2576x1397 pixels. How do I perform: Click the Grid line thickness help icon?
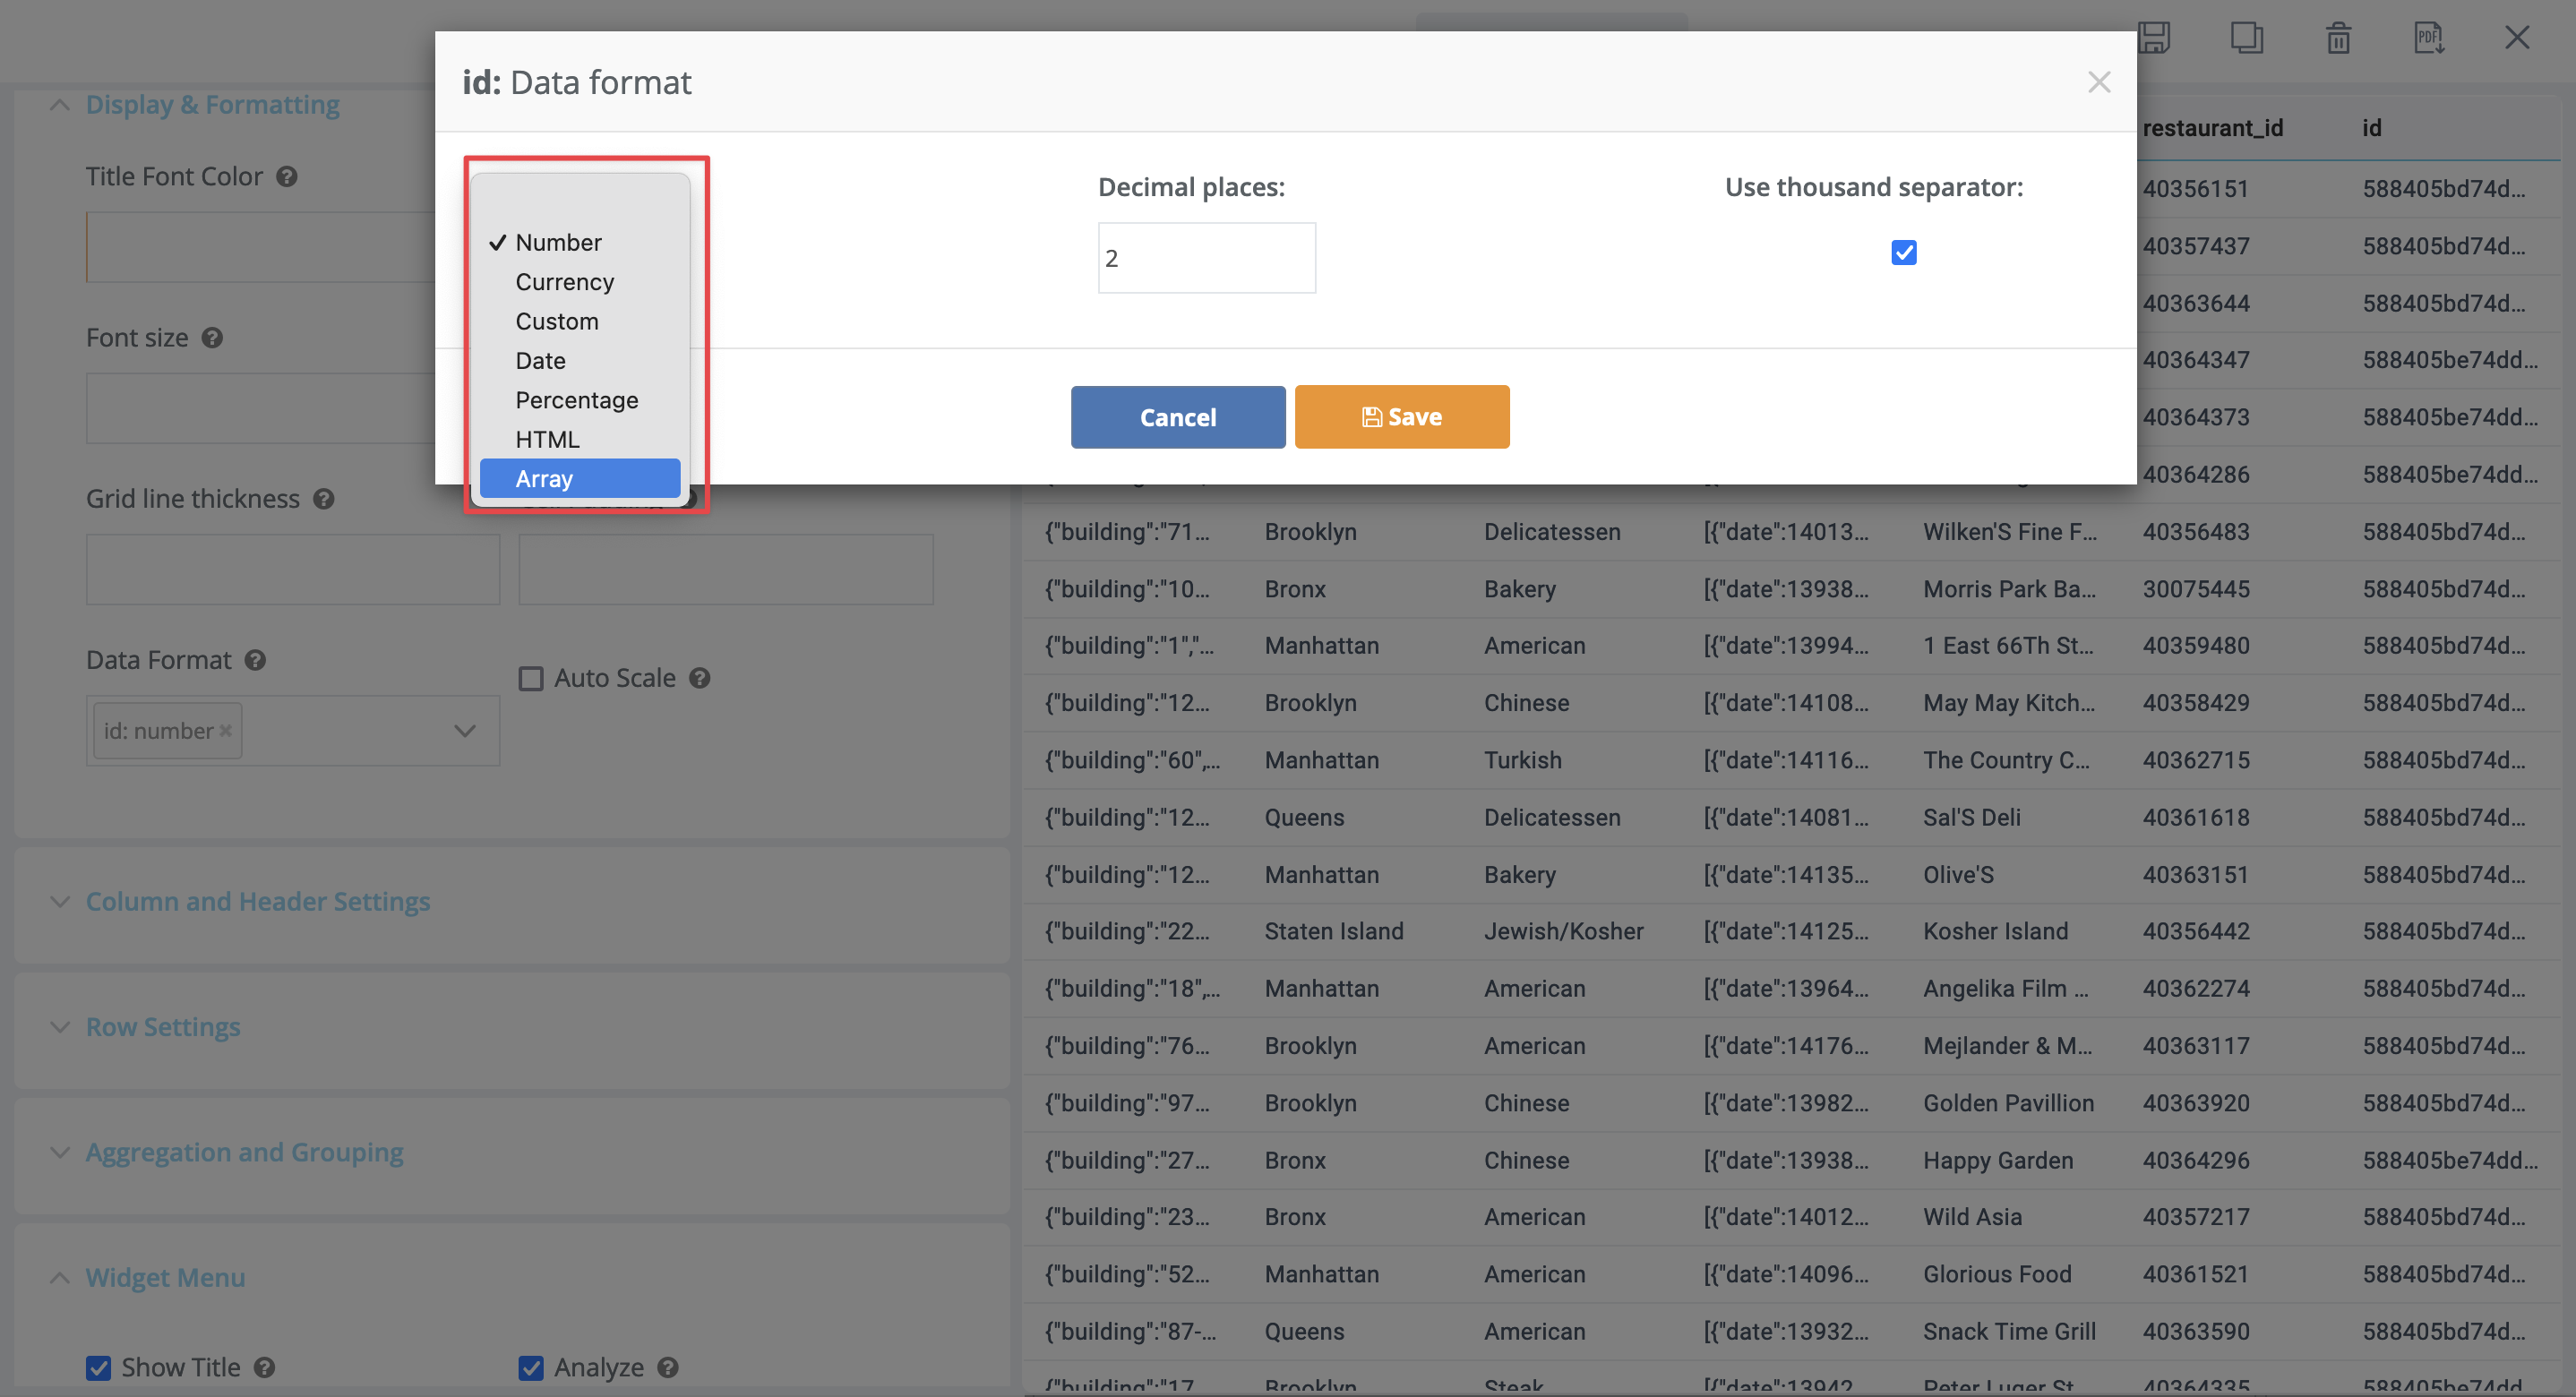(x=324, y=499)
